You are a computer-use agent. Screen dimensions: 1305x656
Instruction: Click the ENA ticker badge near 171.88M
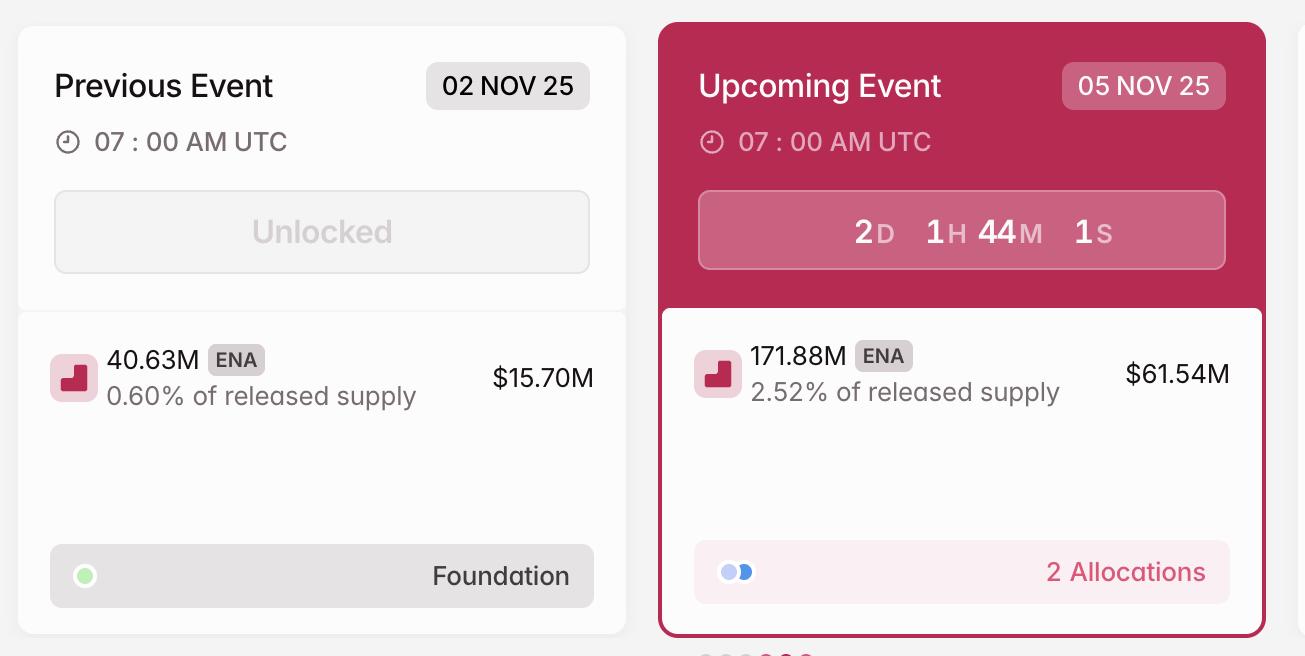tap(884, 356)
